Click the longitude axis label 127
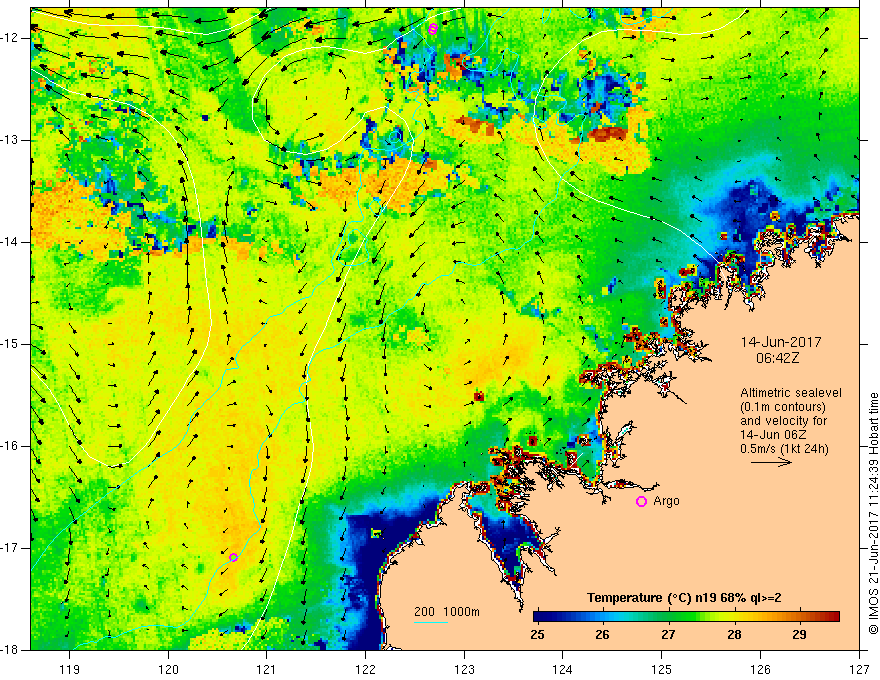 coord(859,669)
